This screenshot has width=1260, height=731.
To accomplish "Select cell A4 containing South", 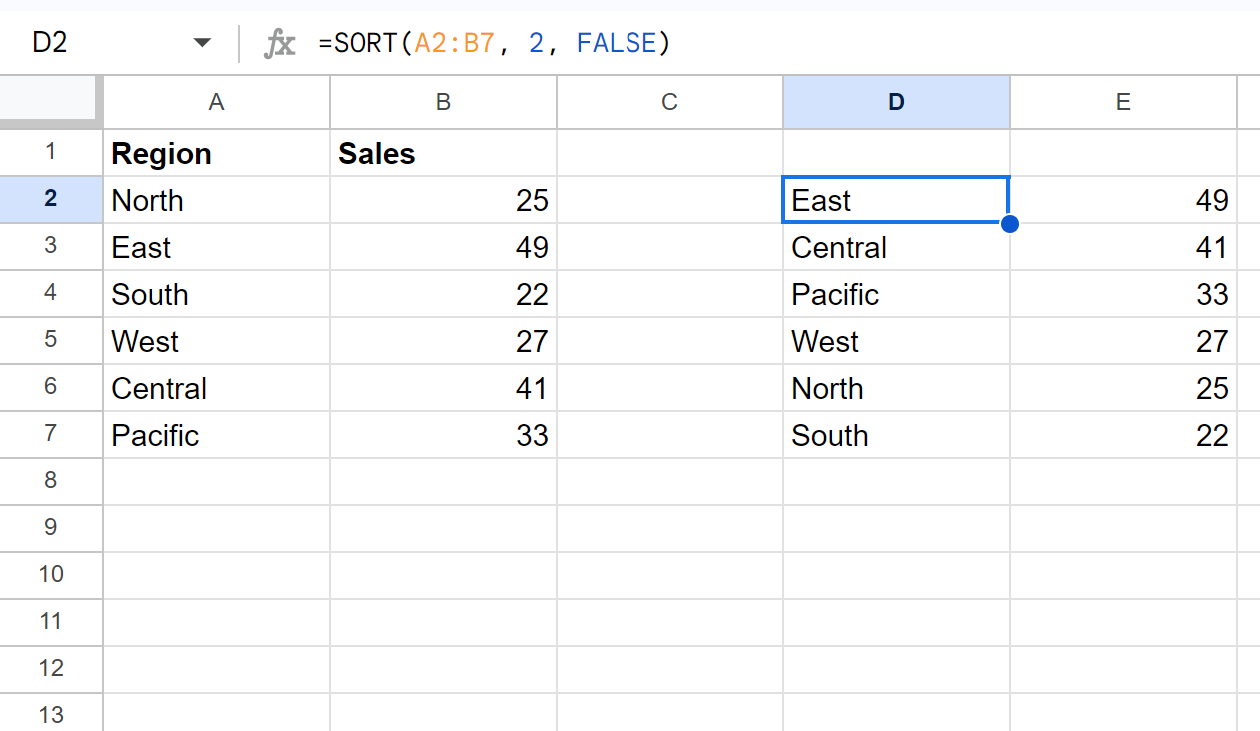I will [x=216, y=294].
